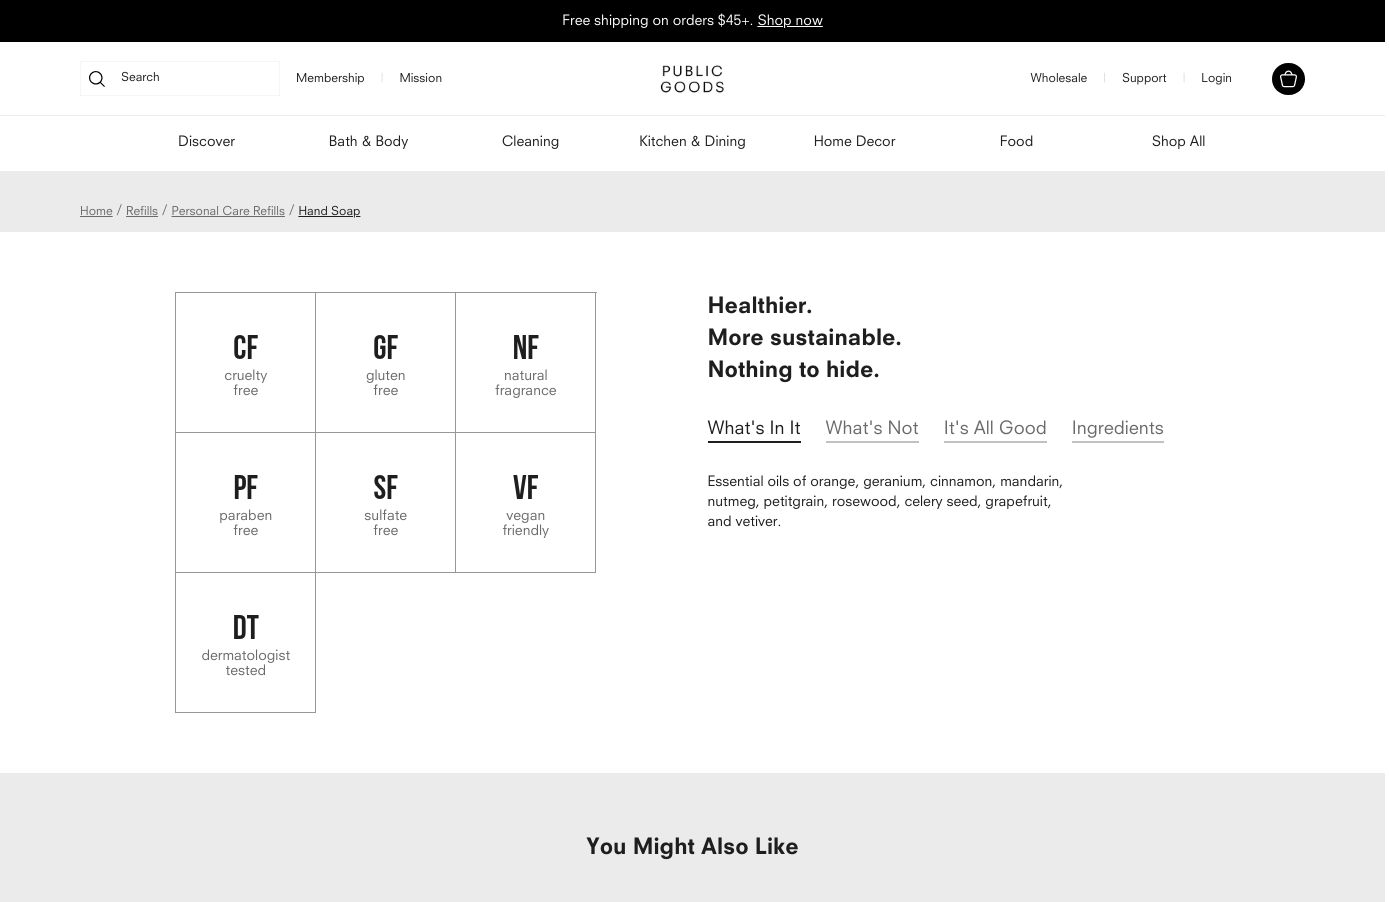
Task: Follow the Shop now banner link
Action: (789, 21)
